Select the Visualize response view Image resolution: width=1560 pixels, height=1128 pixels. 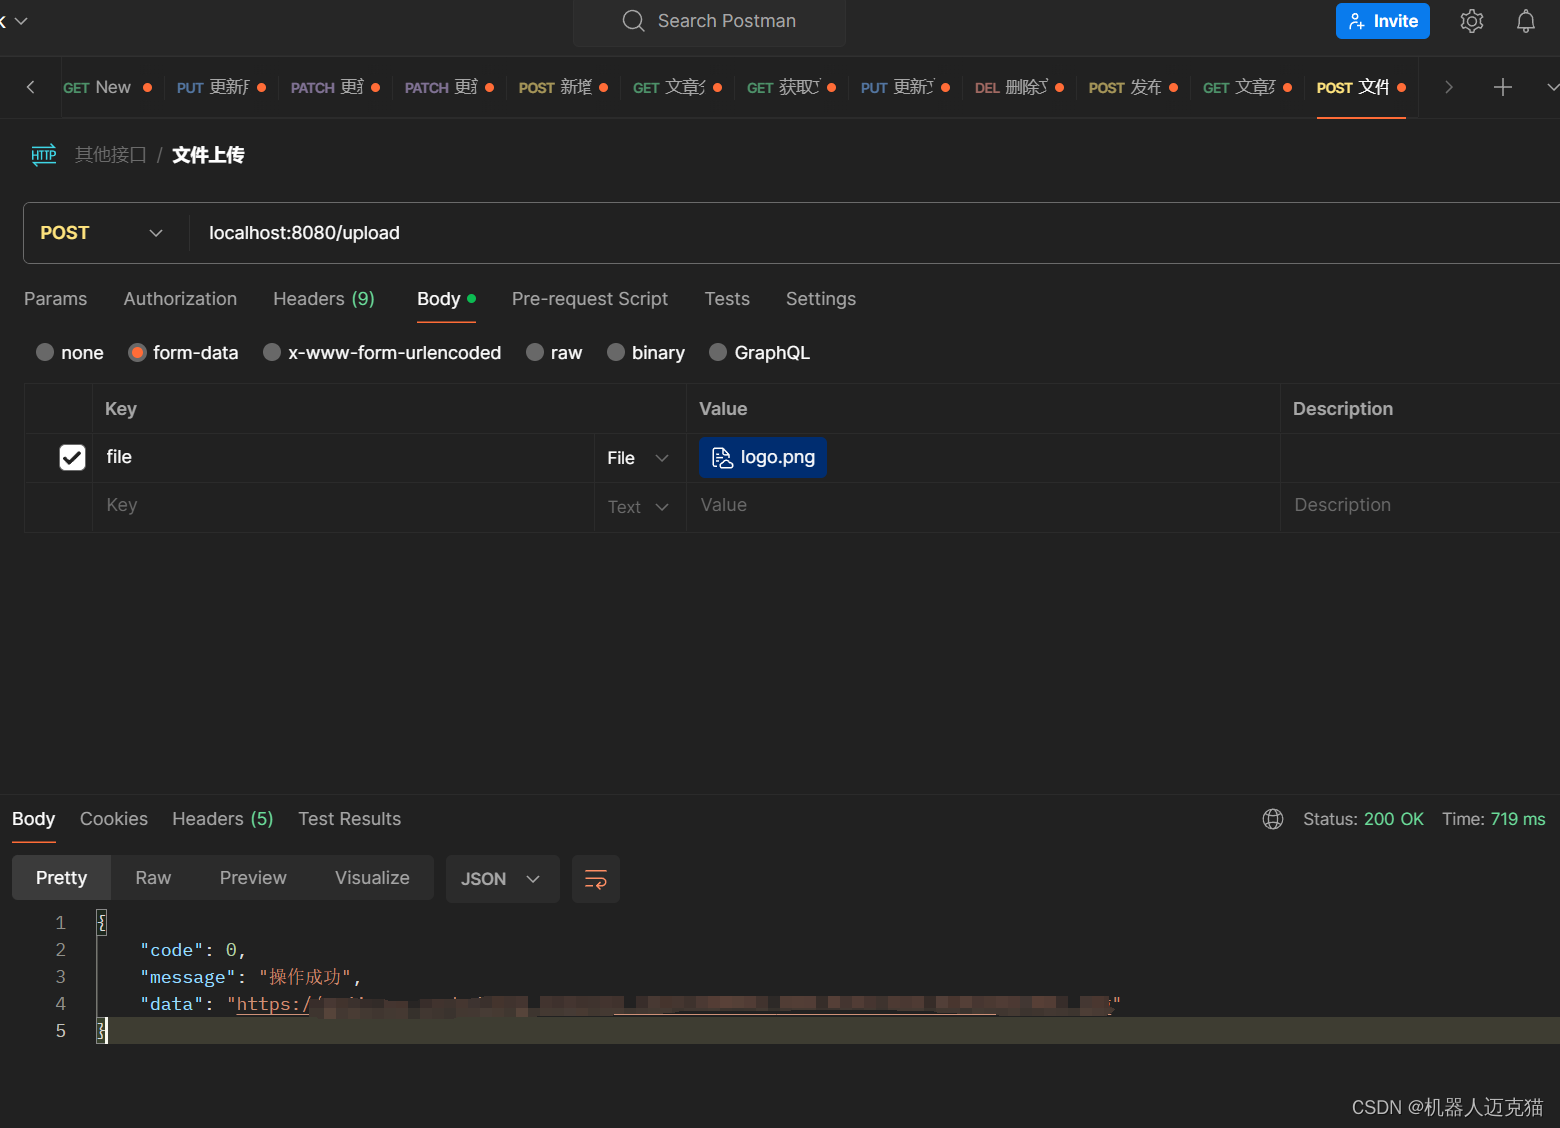click(372, 878)
